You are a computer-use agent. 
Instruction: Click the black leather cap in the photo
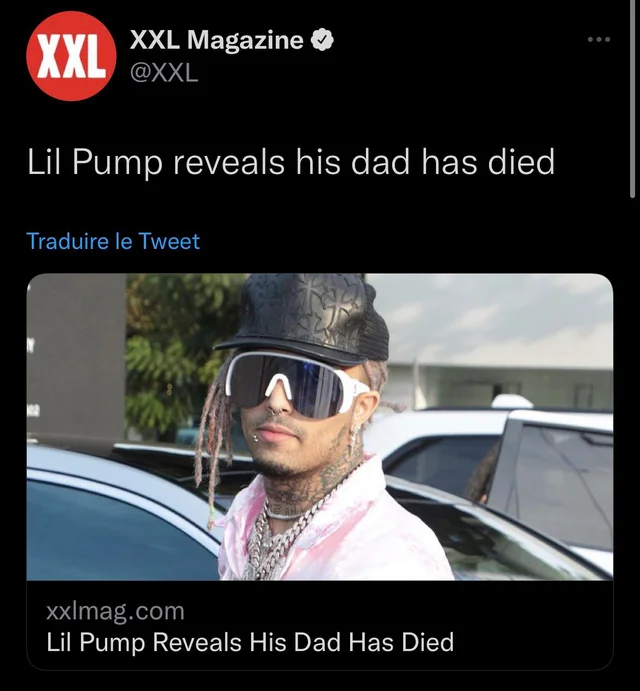point(304,317)
